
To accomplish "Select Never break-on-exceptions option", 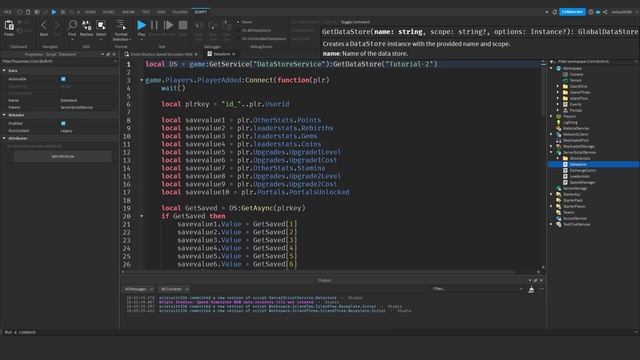I will (x=245, y=22).
